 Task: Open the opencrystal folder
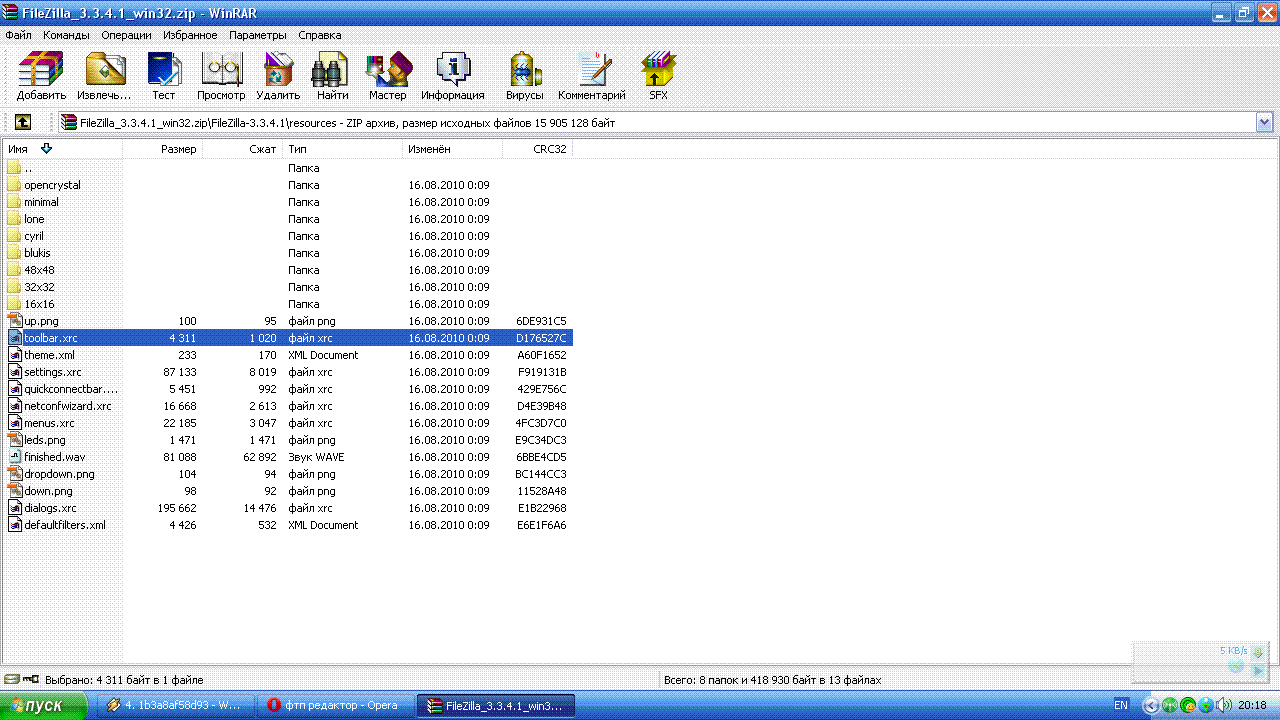tap(52, 185)
